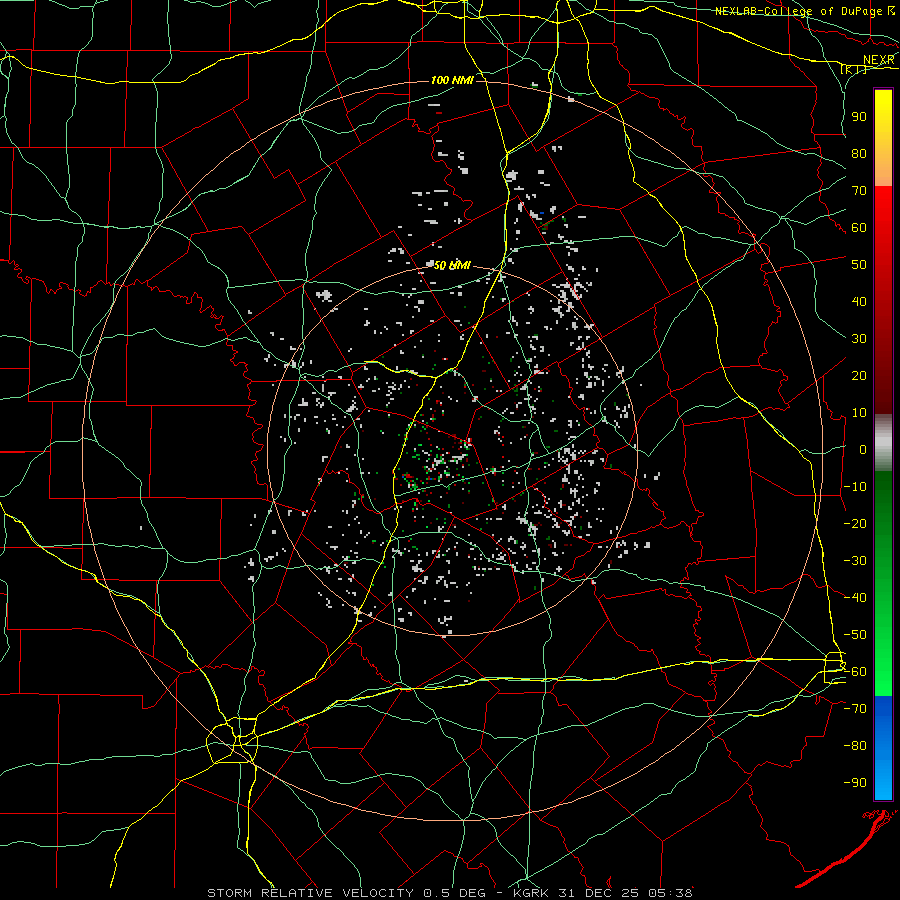Image resolution: width=900 pixels, height=900 pixels.
Task: Click the velocity scale label 20
Action: (x=859, y=376)
